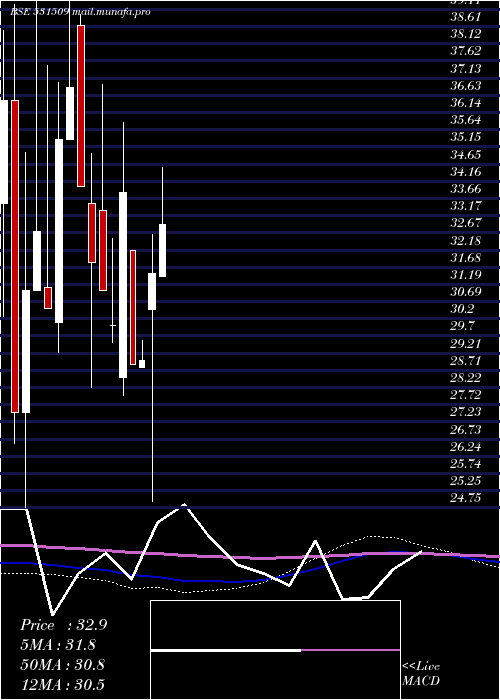Click the 29.21 price axis label
500x700 pixels.
pyautogui.click(x=466, y=344)
